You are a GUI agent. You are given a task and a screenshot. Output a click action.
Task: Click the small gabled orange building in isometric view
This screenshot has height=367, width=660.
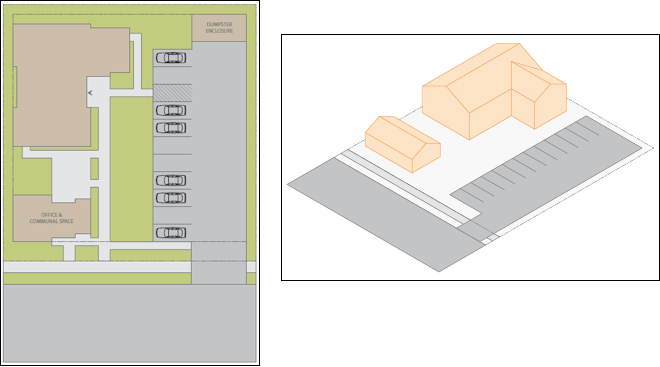click(x=402, y=144)
